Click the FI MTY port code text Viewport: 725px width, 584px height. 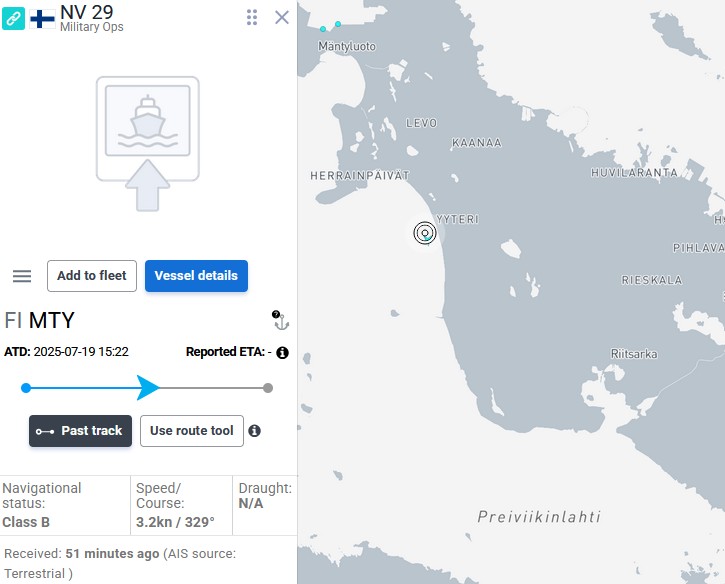coord(39,320)
